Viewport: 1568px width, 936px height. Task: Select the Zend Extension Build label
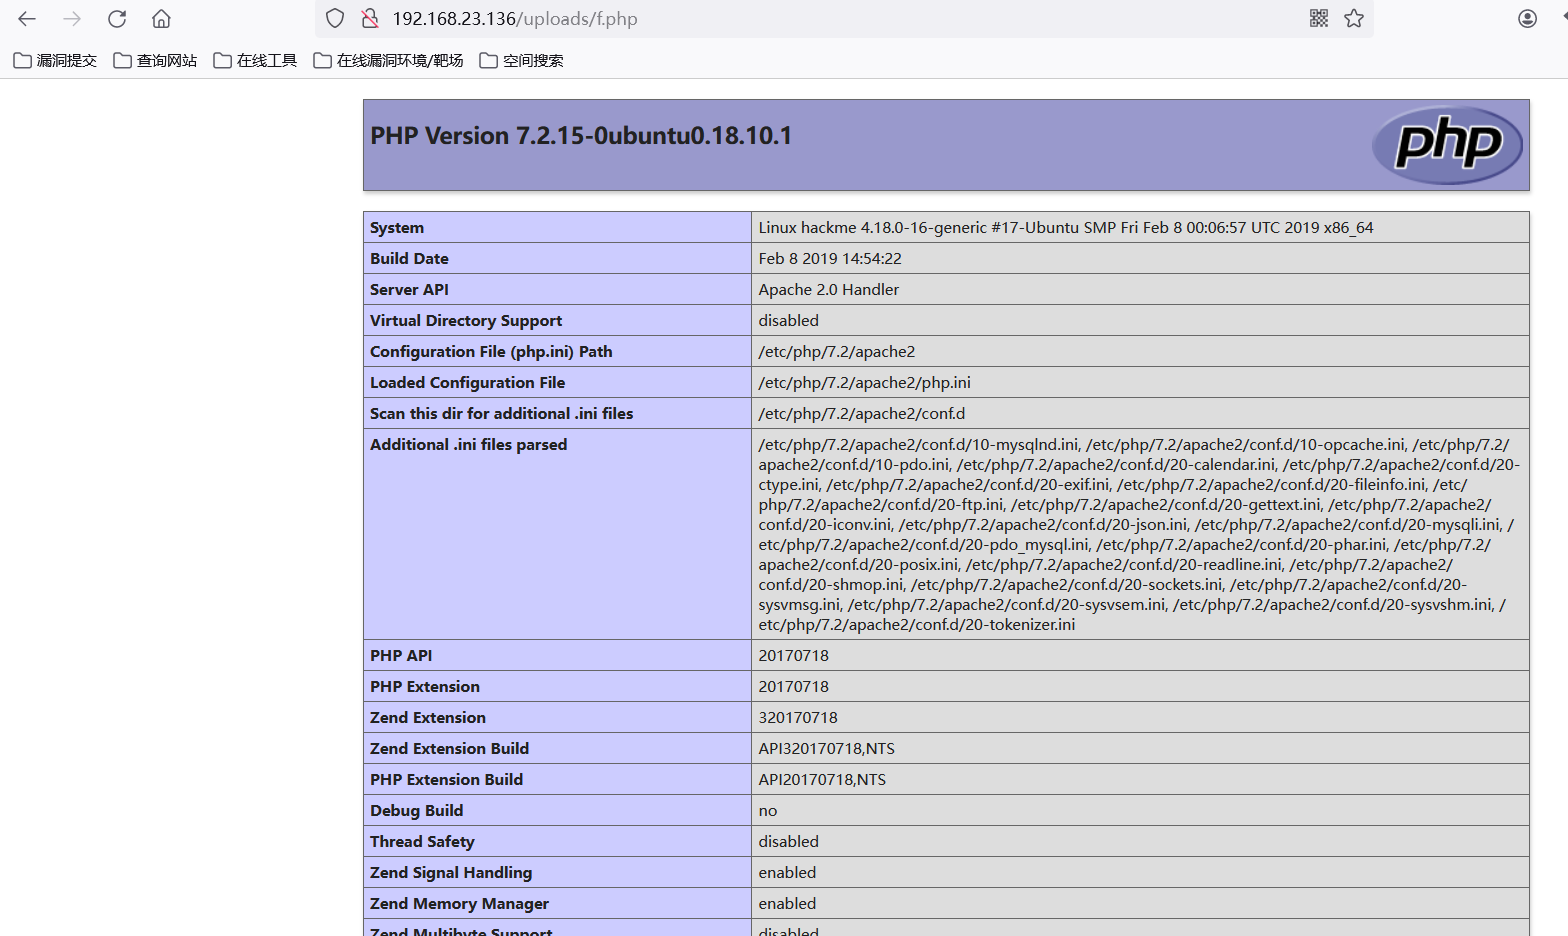449,749
